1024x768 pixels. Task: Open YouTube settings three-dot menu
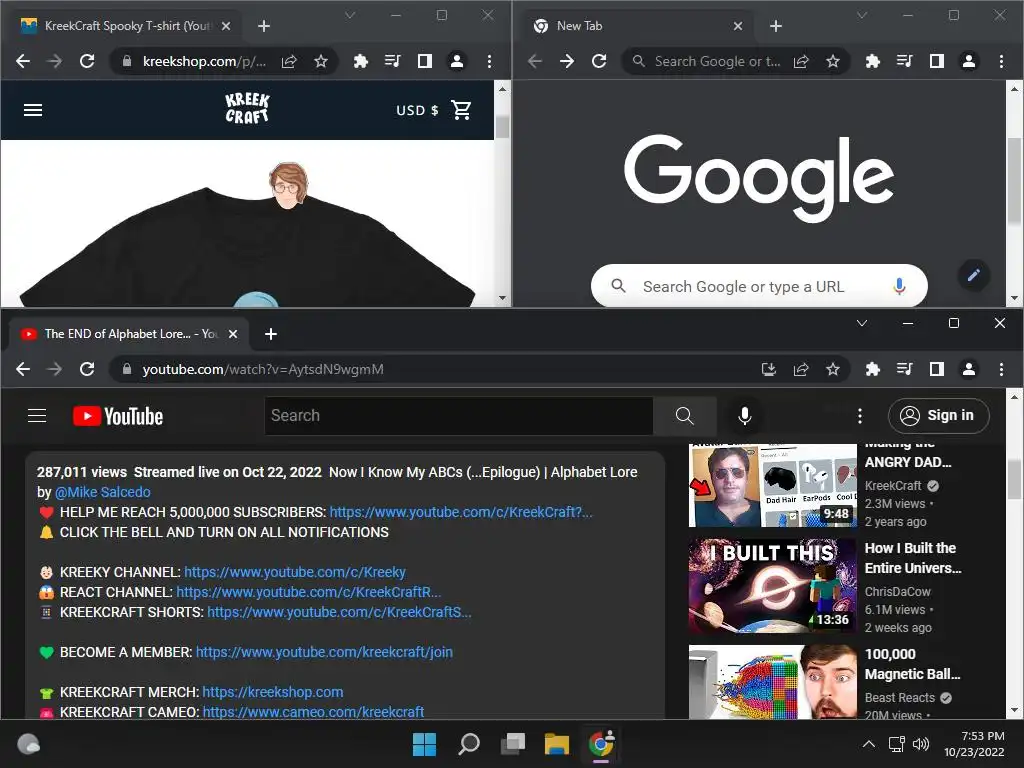point(859,416)
